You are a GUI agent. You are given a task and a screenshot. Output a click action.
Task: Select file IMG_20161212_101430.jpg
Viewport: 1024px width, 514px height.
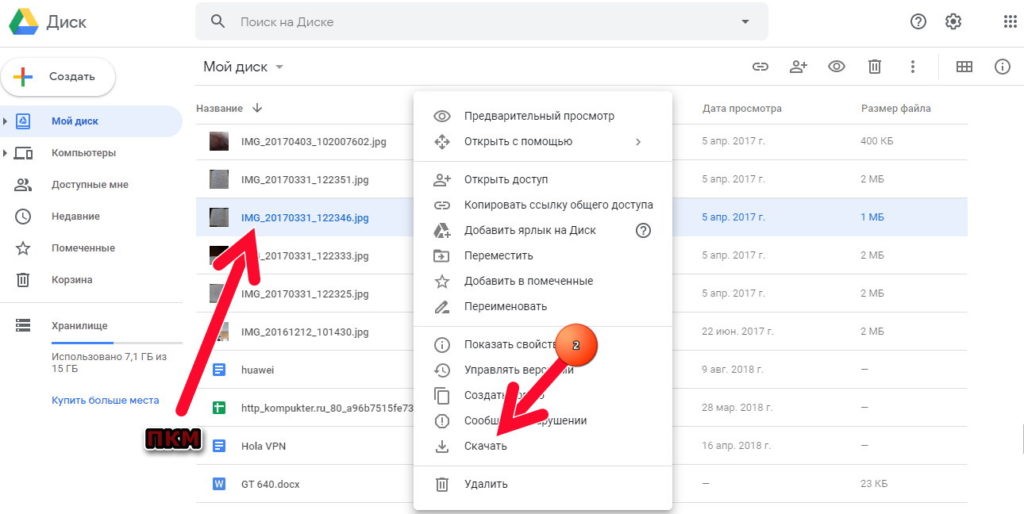point(305,332)
